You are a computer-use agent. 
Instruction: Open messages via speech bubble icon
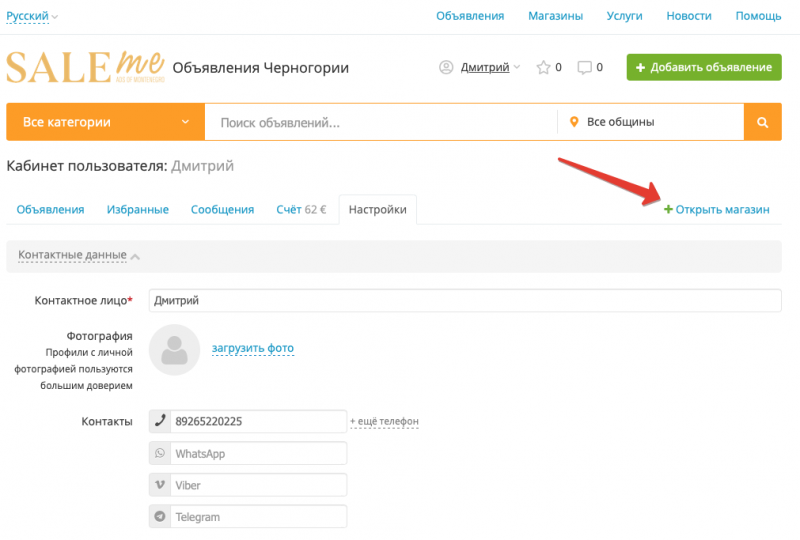585,68
